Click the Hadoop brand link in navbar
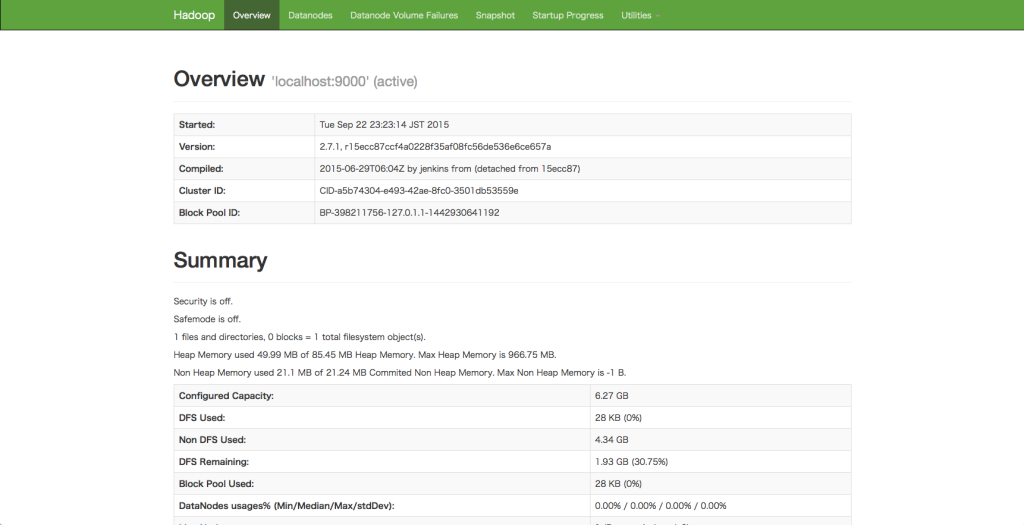Screen dimensions: 1024x525 point(193,15)
